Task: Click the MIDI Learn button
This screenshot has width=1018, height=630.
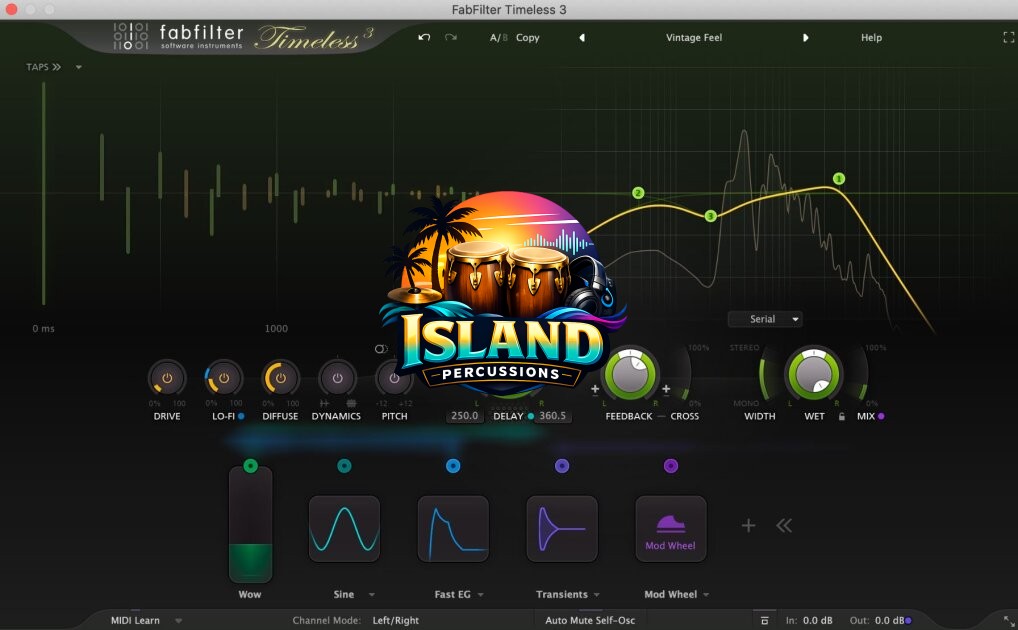Action: pos(135,620)
